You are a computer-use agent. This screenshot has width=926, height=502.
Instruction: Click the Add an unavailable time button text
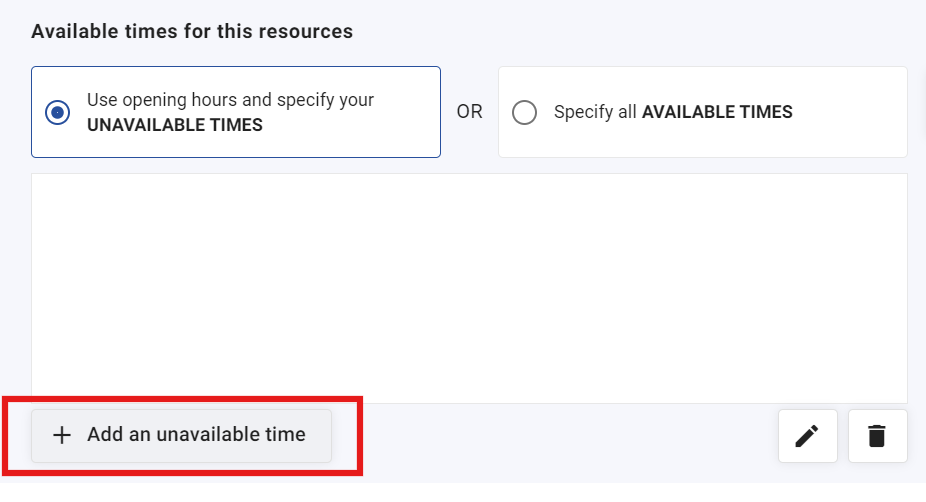click(196, 434)
